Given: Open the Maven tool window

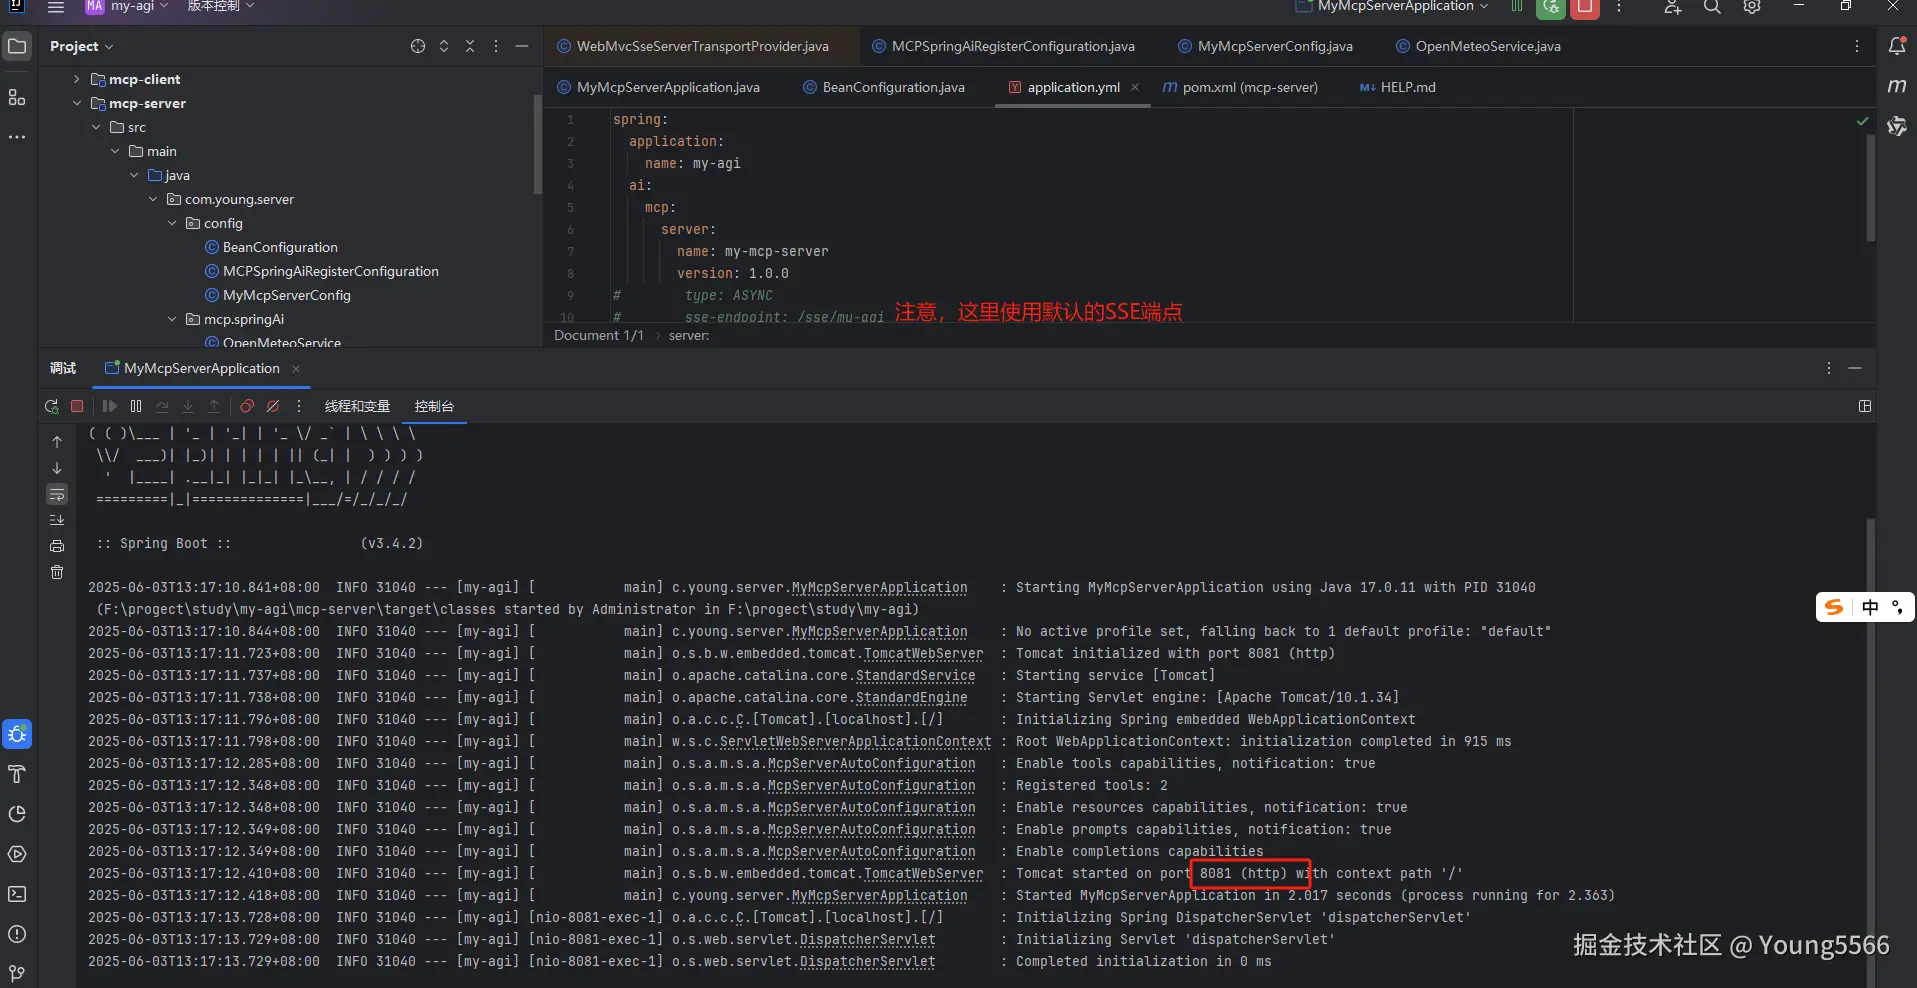Looking at the screenshot, I should [1897, 86].
